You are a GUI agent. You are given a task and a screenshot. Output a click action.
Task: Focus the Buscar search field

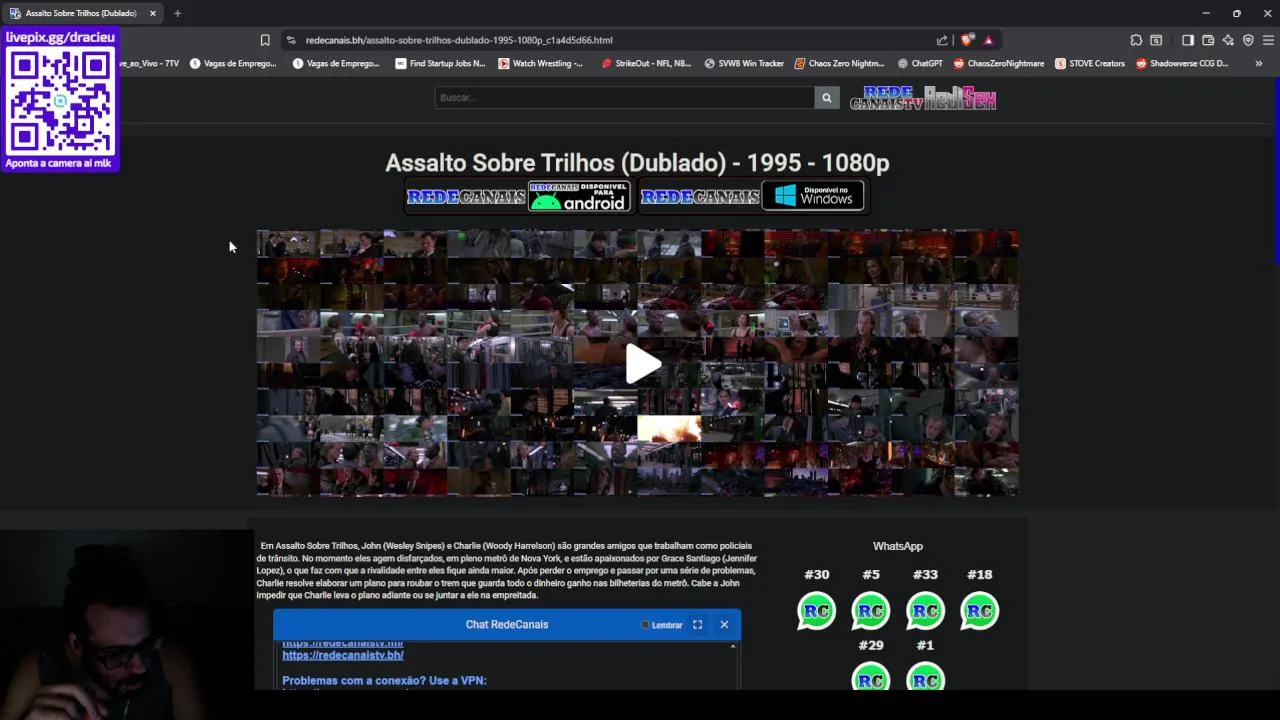625,98
